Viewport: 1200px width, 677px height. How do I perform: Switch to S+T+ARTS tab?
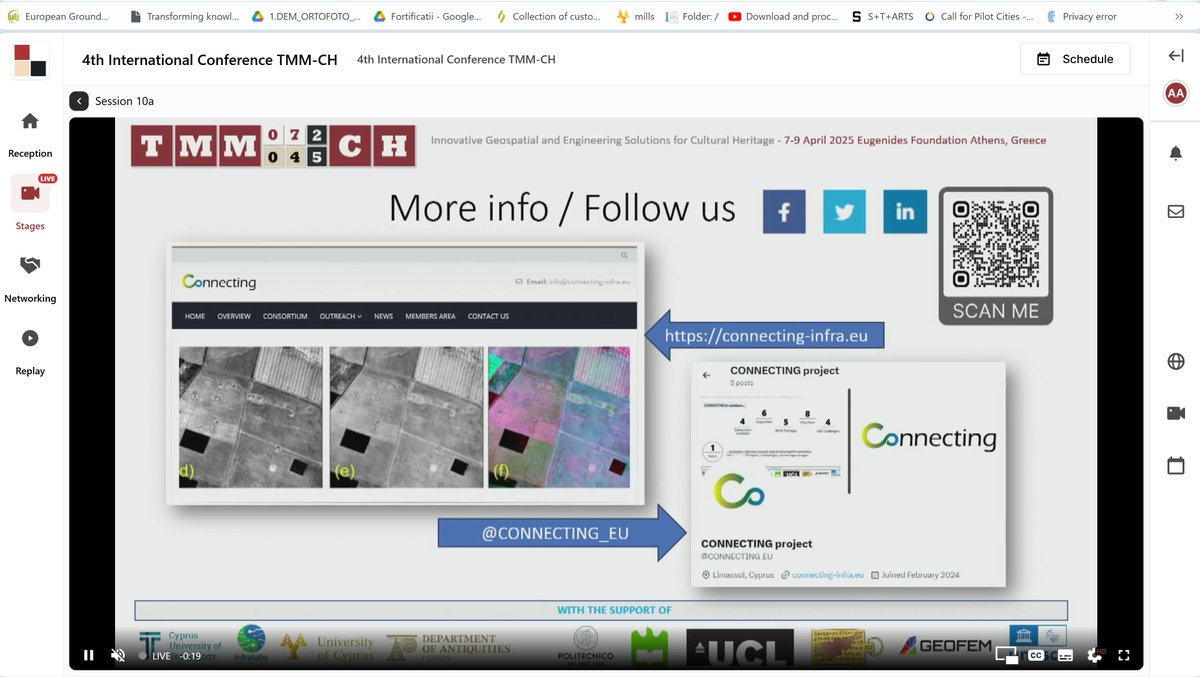tap(882, 16)
